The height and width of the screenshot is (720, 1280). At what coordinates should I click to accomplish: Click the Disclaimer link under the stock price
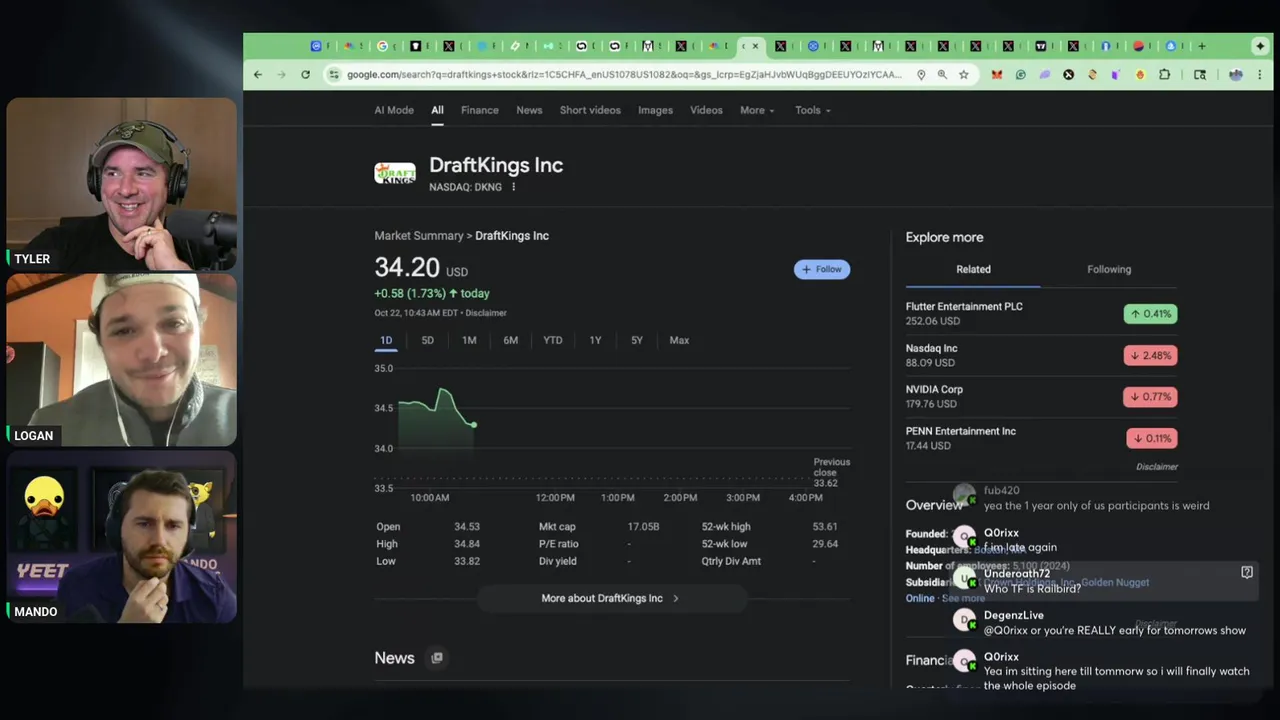[x=486, y=313]
